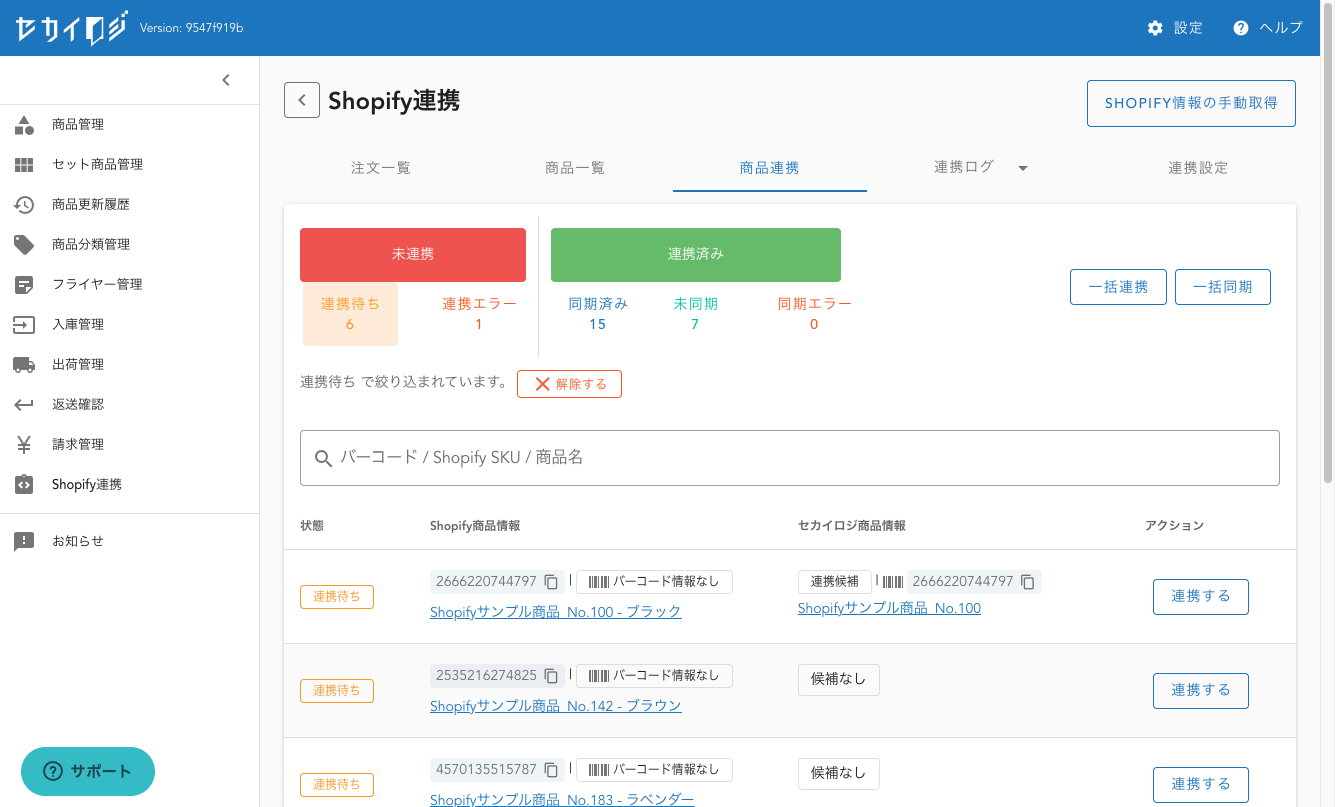The width and height of the screenshot is (1335, 807).
Task: Filter list by 未同期 items
Action: (x=695, y=313)
